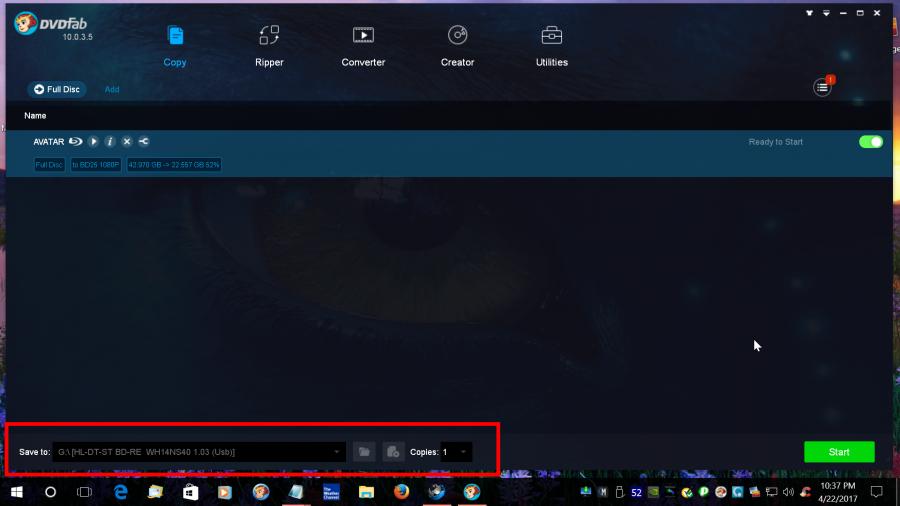The width and height of the screenshot is (900, 506).
Task: Click the Name column header
Action: point(35,116)
